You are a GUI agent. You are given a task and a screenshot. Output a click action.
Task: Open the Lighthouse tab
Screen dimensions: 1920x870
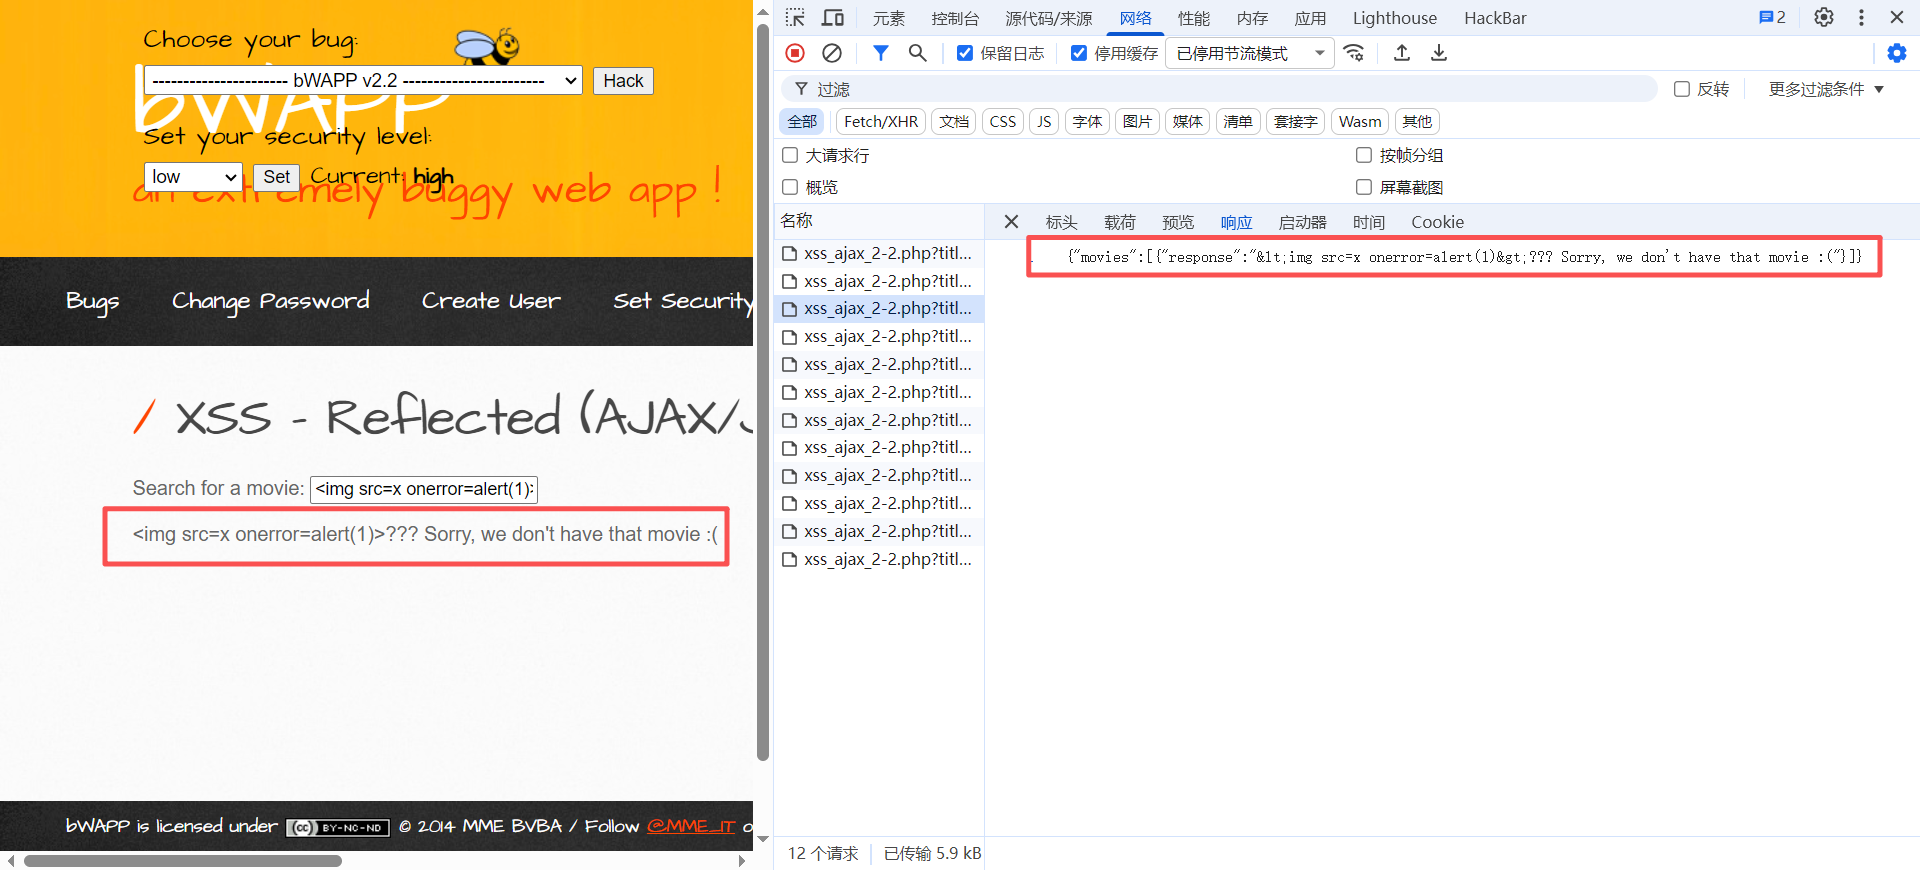coord(1395,18)
